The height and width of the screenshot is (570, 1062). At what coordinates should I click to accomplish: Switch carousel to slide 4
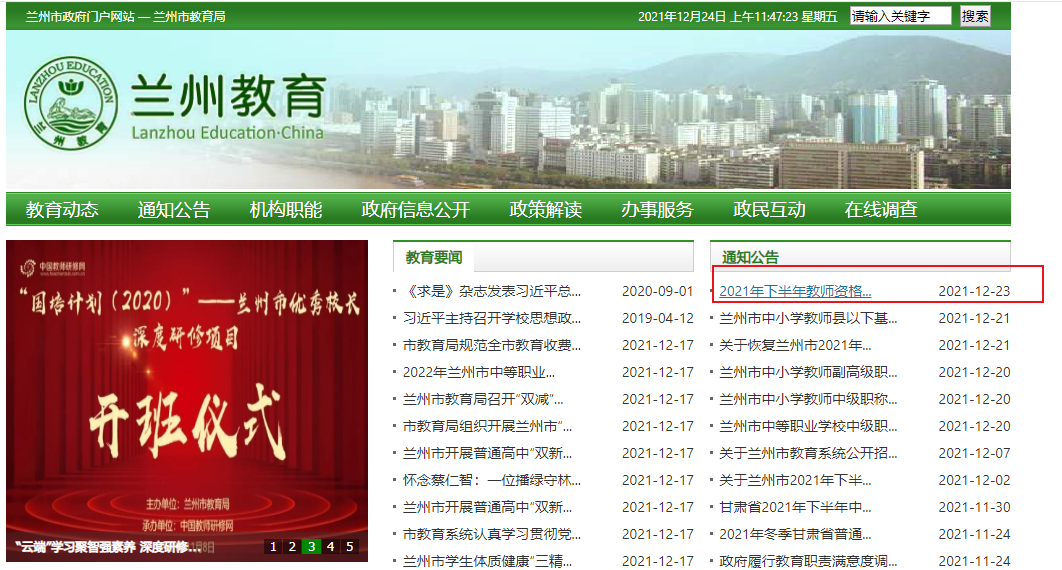pos(331,546)
